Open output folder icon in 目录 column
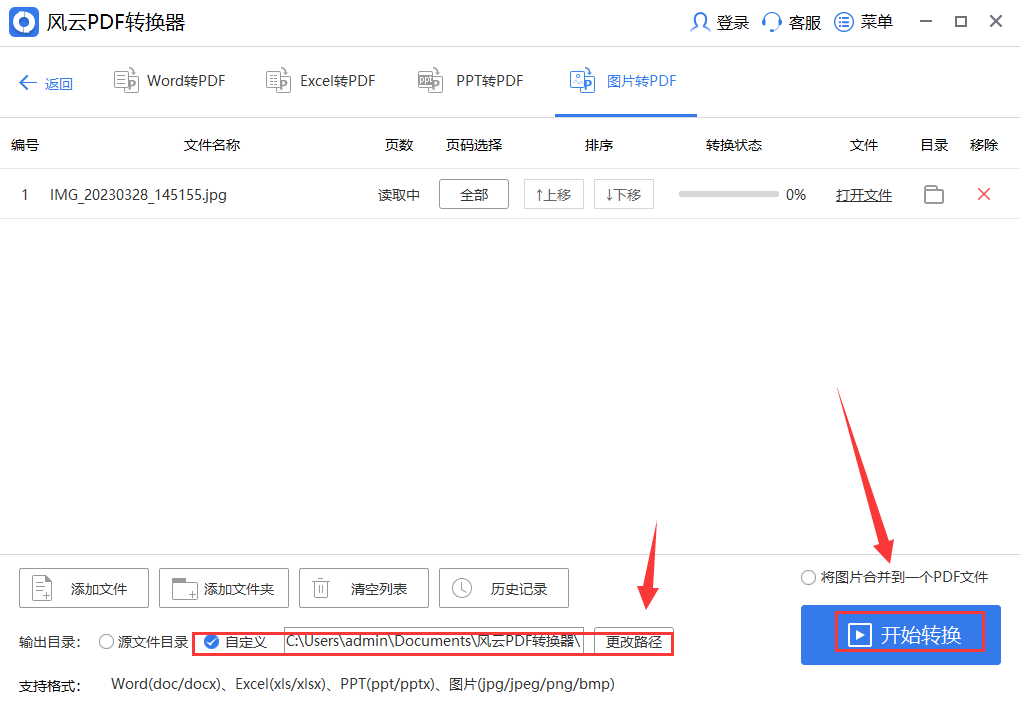Screen dimensions: 1020x715 coord(933,194)
